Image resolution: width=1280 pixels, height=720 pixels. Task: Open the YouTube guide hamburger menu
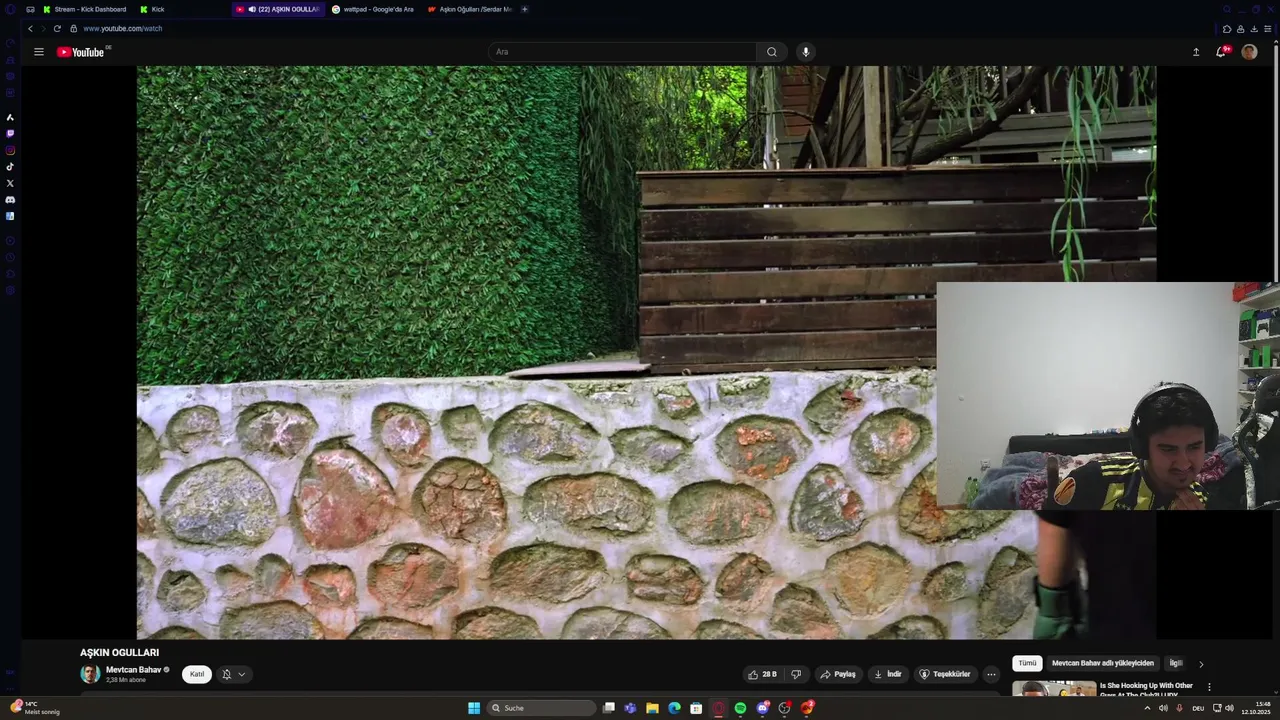coord(39,52)
